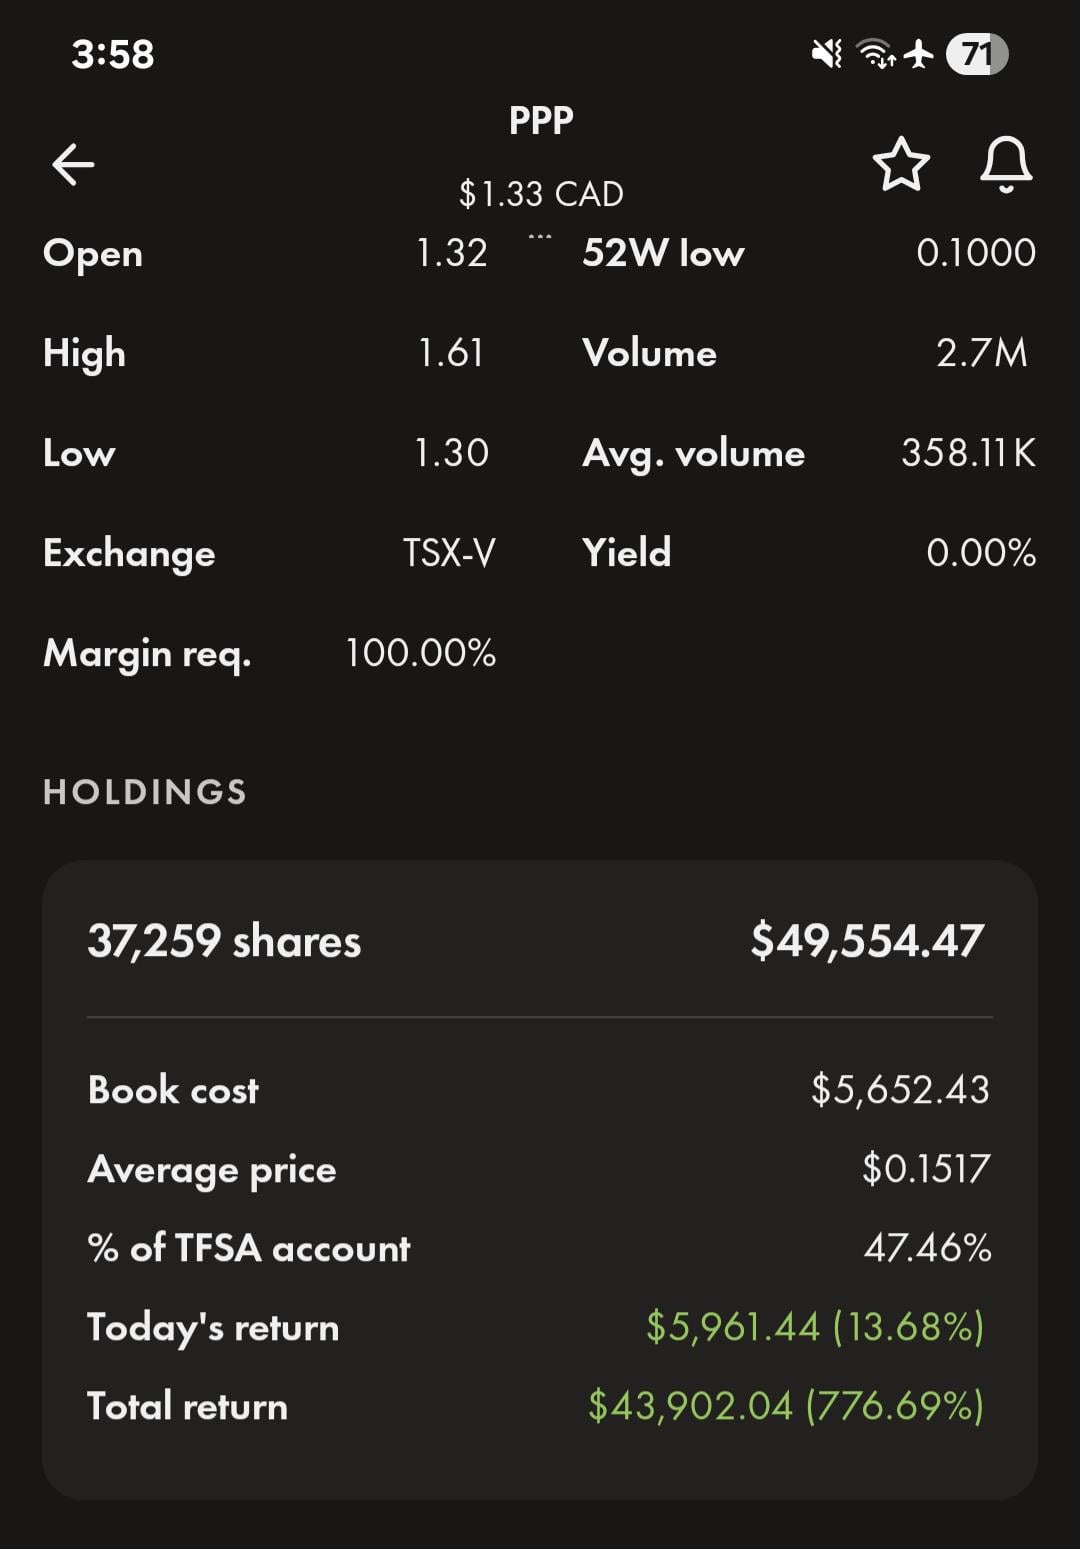Tap the 3:58 status bar clock
The height and width of the screenshot is (1549, 1080).
point(113,54)
